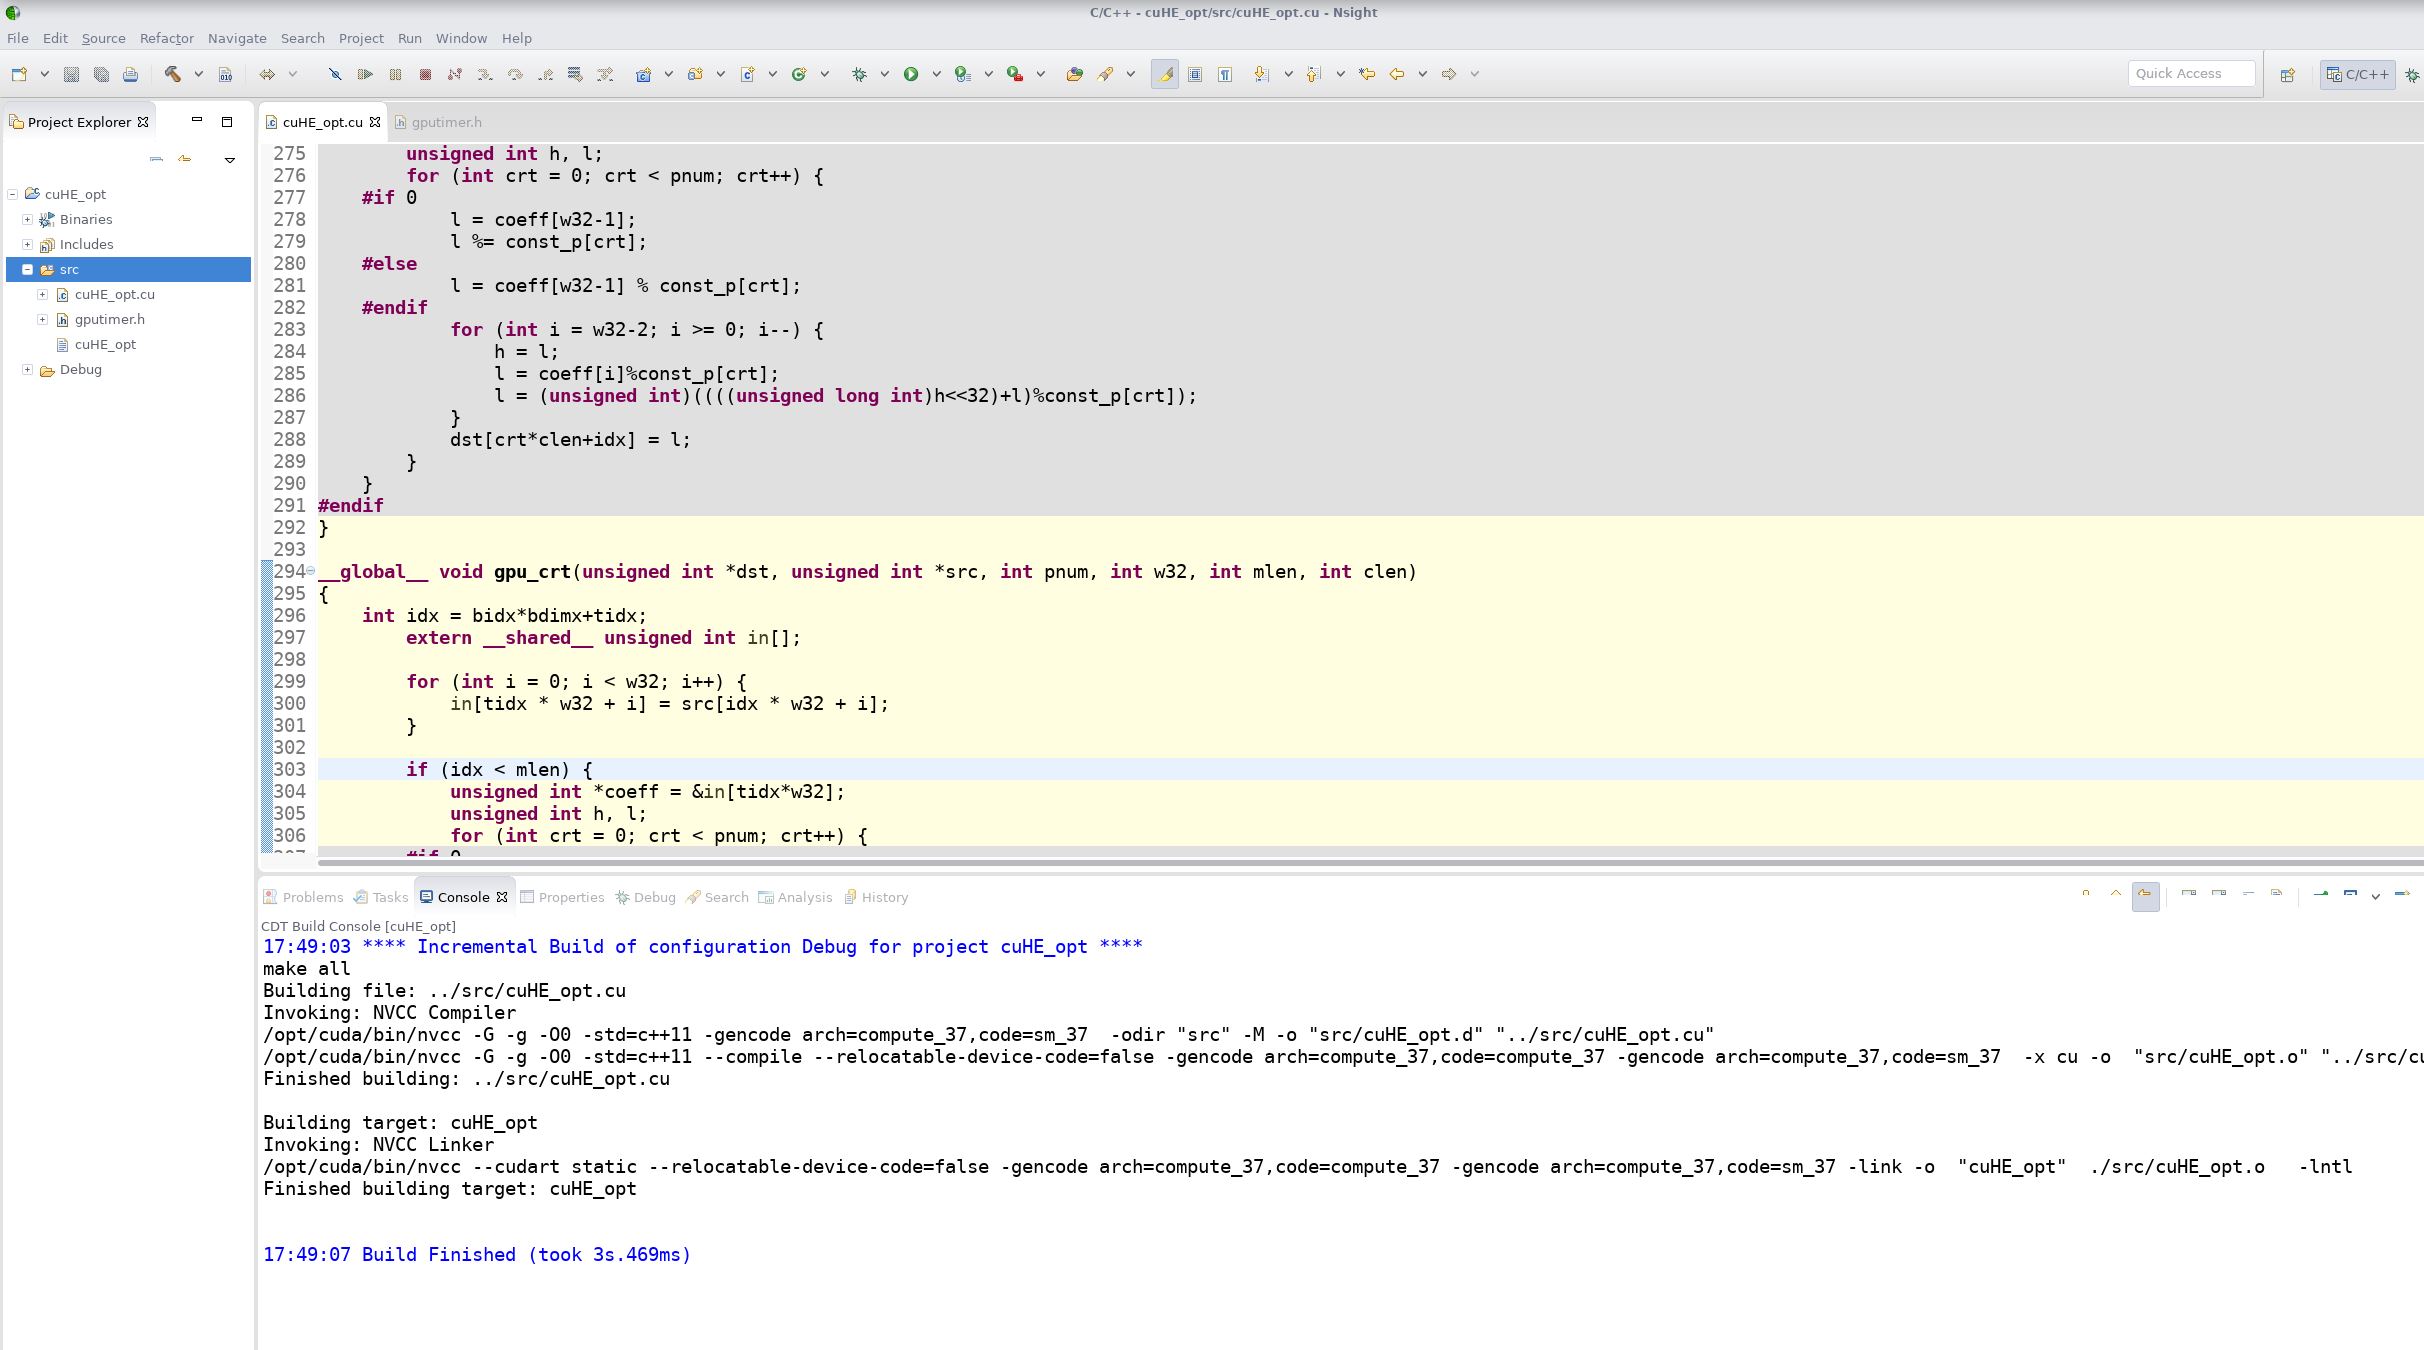Click the Run menu in the menu bar
This screenshot has height=1350, width=2424.
(x=411, y=38)
